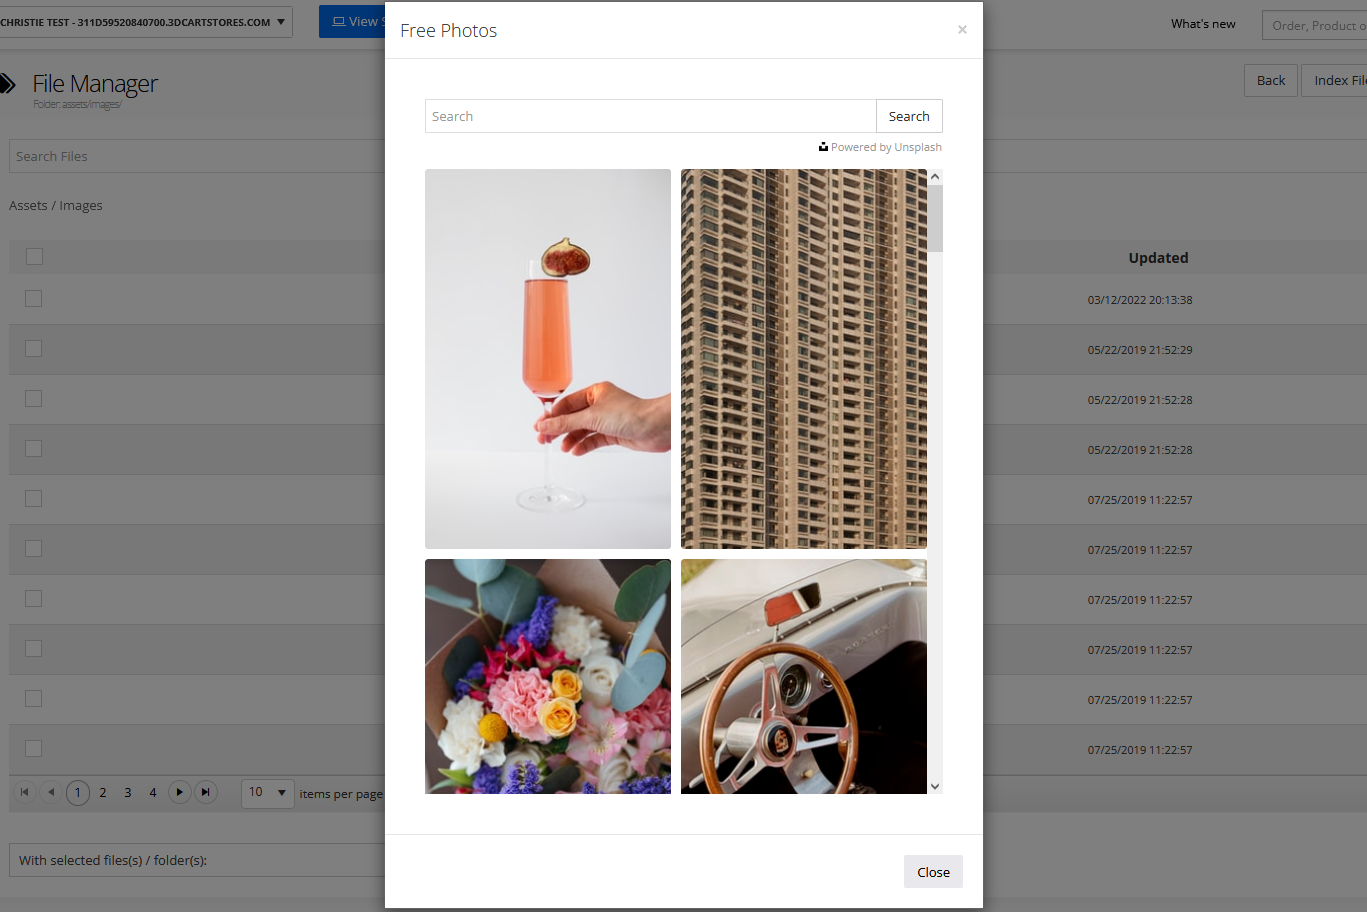Select the cocktail with fig photo thumbnail
This screenshot has height=912, width=1367.
[x=547, y=358]
